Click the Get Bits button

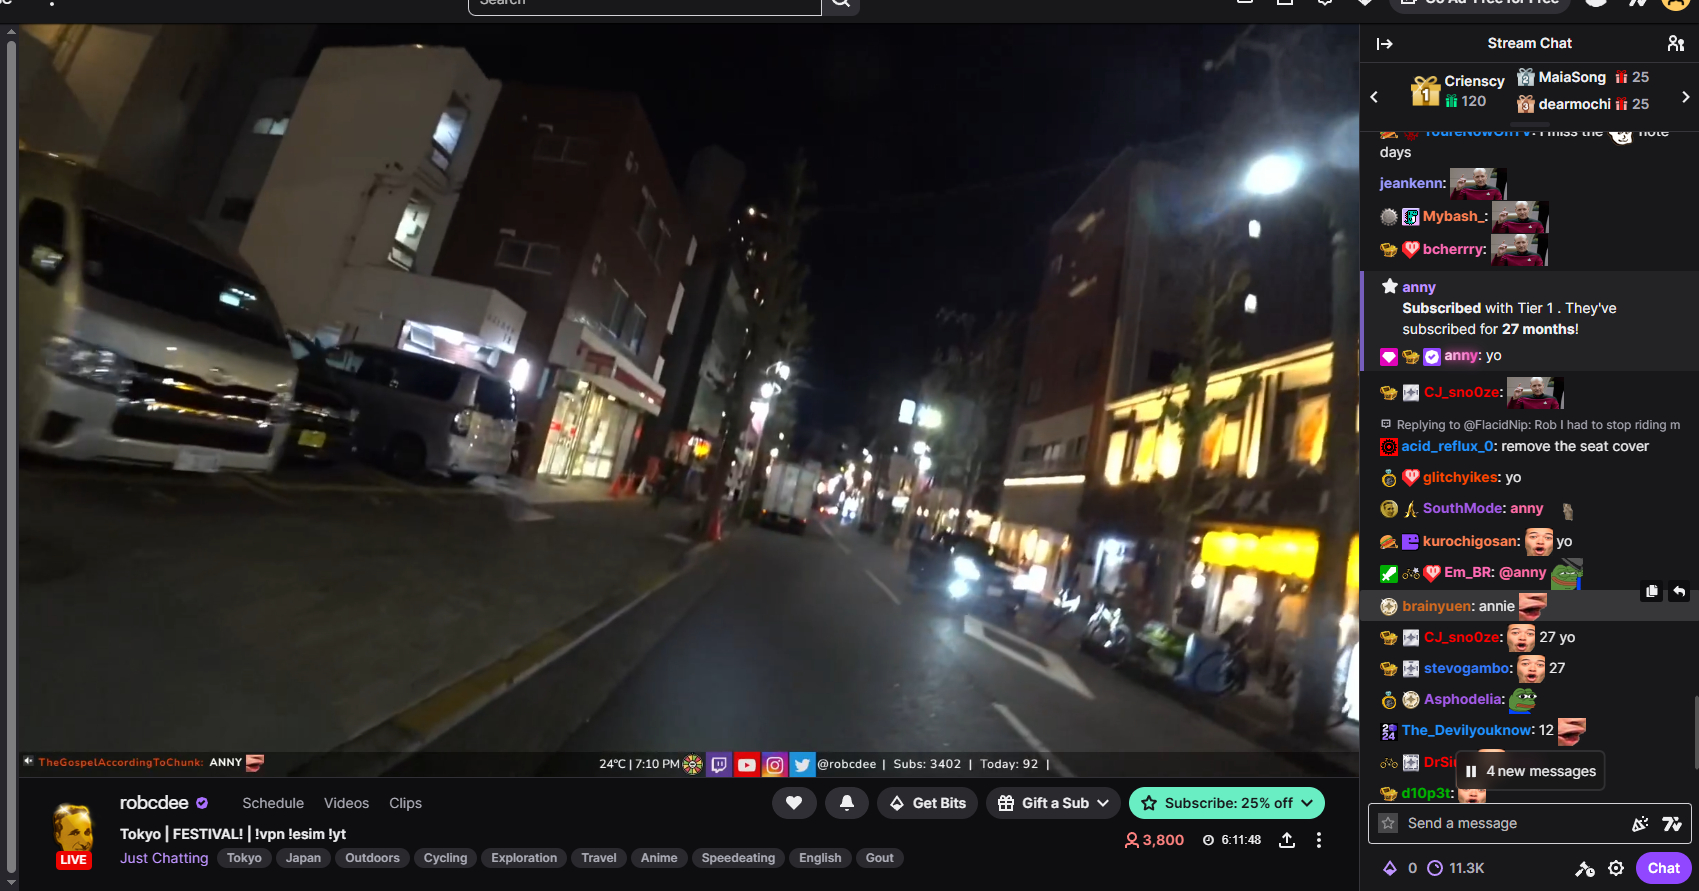(x=927, y=803)
